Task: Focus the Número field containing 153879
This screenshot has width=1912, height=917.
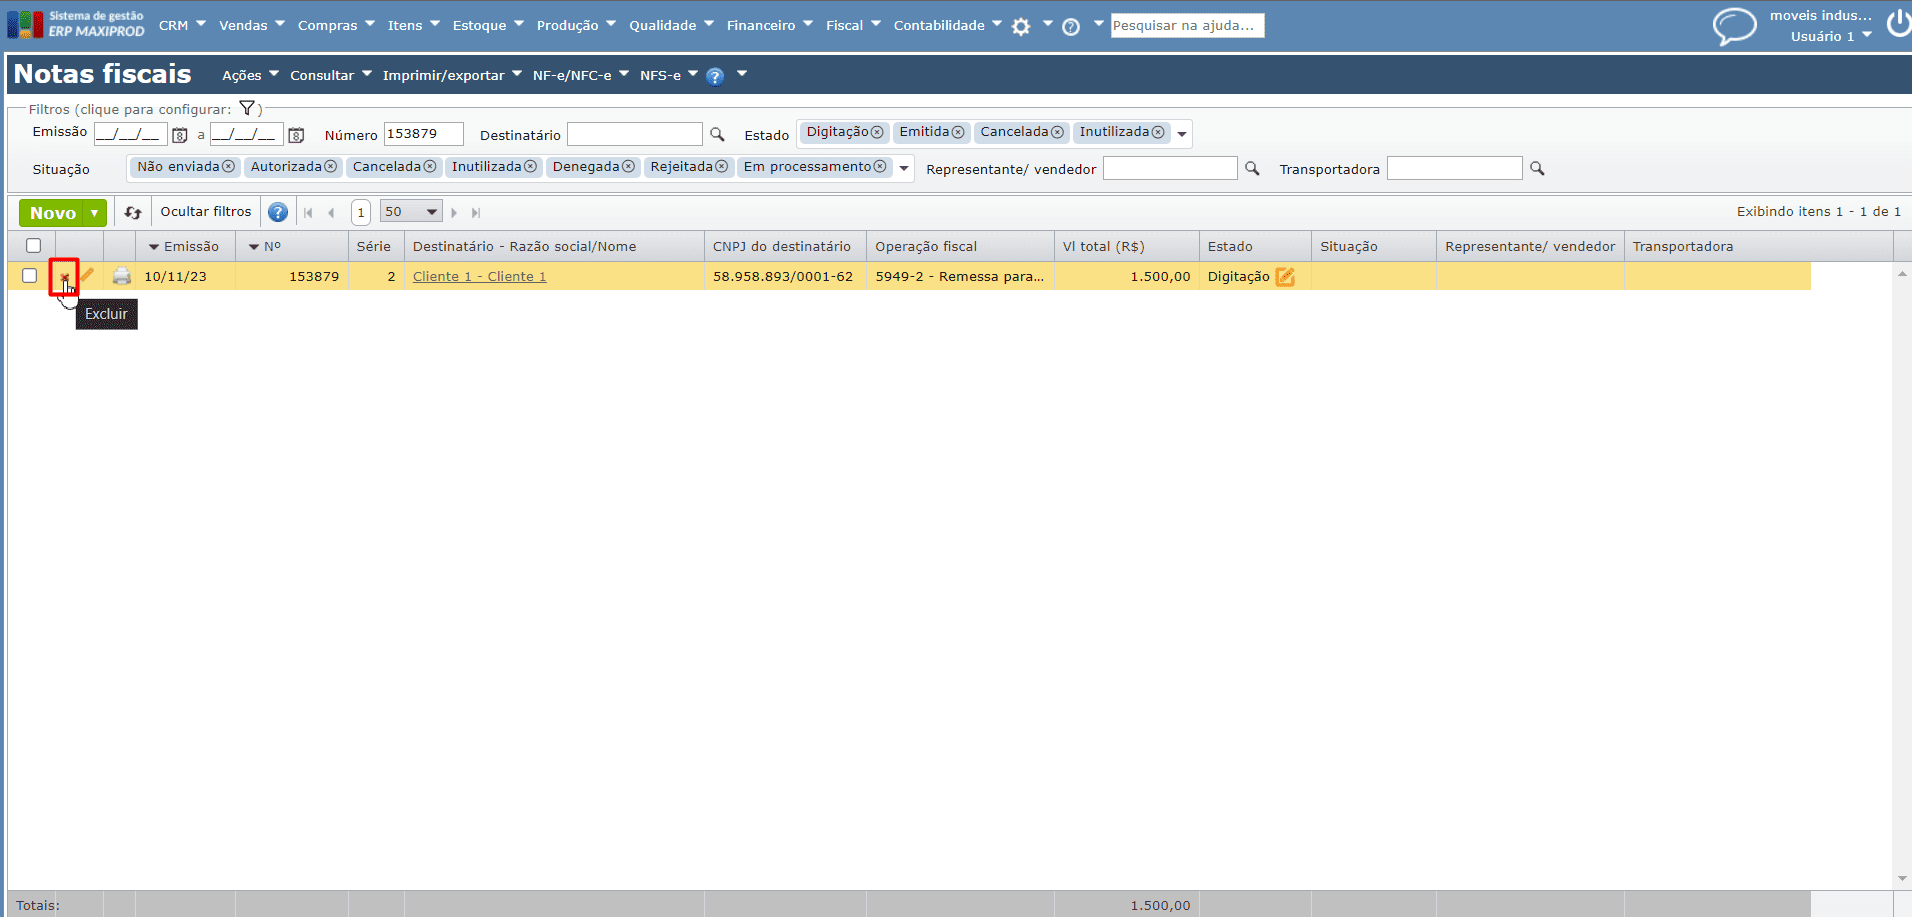Action: coord(424,134)
